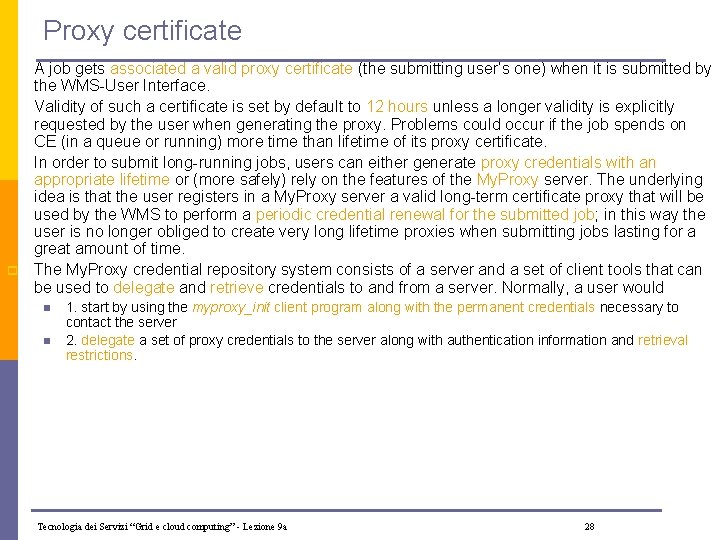Screen dimensions: 720x540
Task: Click highlighted 'delegate' in list item 2
Action: tap(108, 340)
